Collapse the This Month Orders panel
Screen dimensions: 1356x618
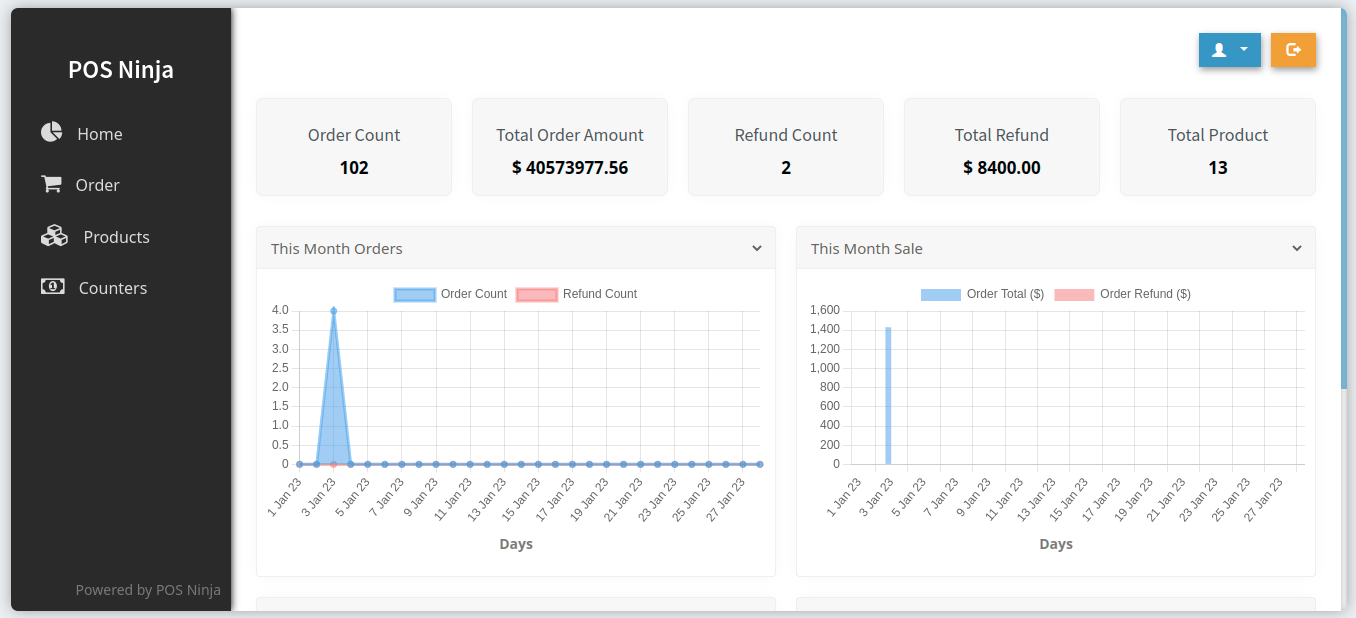[x=757, y=248]
